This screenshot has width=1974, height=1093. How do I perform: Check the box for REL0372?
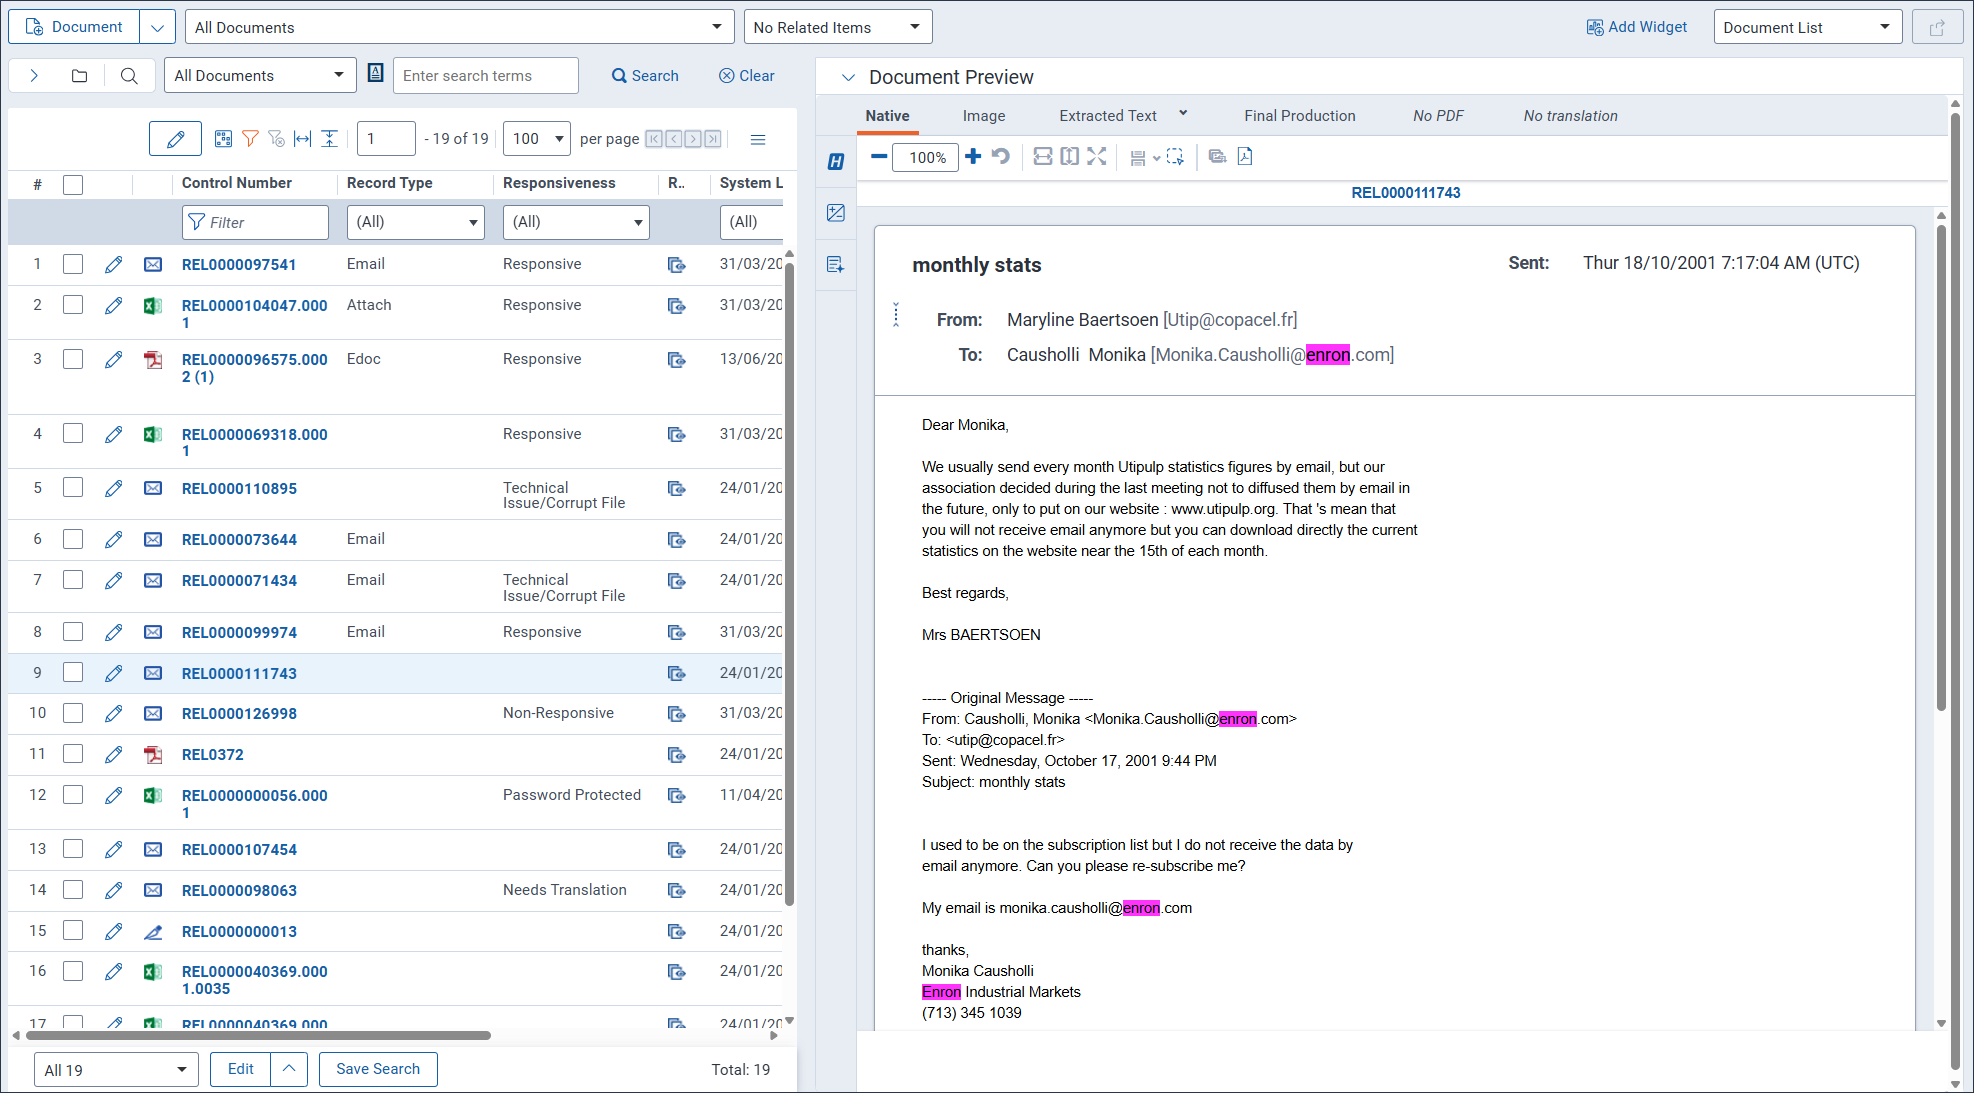coord(73,753)
